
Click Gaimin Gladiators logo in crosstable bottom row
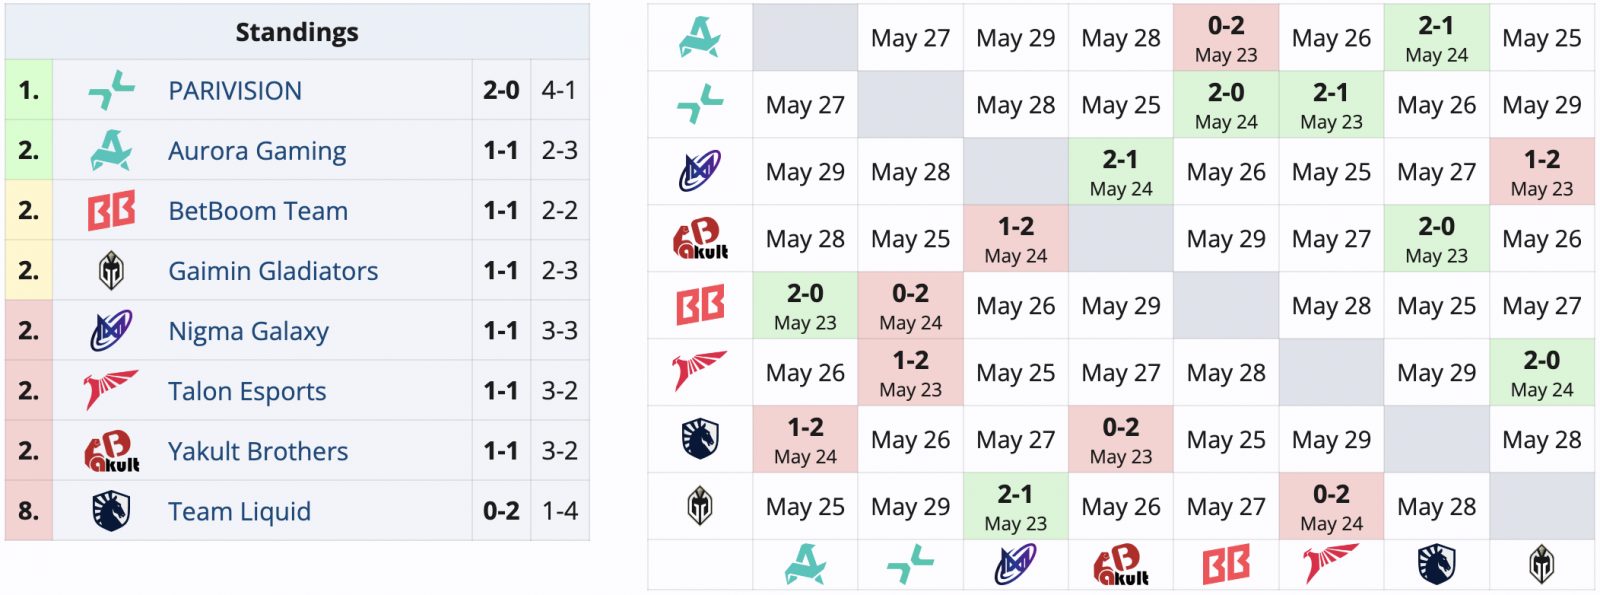click(1541, 564)
